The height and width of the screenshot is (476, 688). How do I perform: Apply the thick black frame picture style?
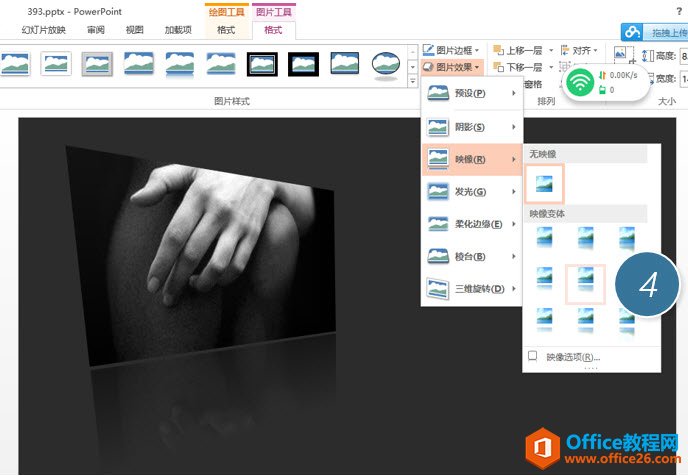tap(304, 65)
